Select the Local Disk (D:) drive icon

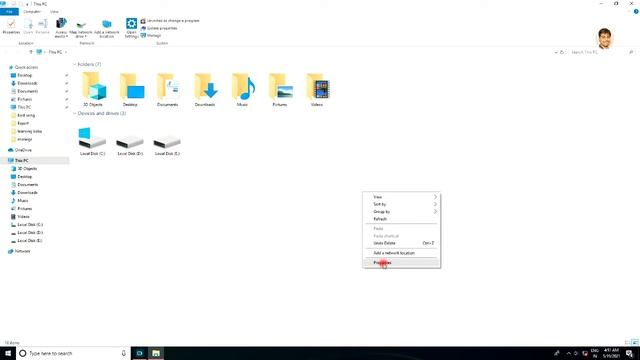click(x=130, y=141)
